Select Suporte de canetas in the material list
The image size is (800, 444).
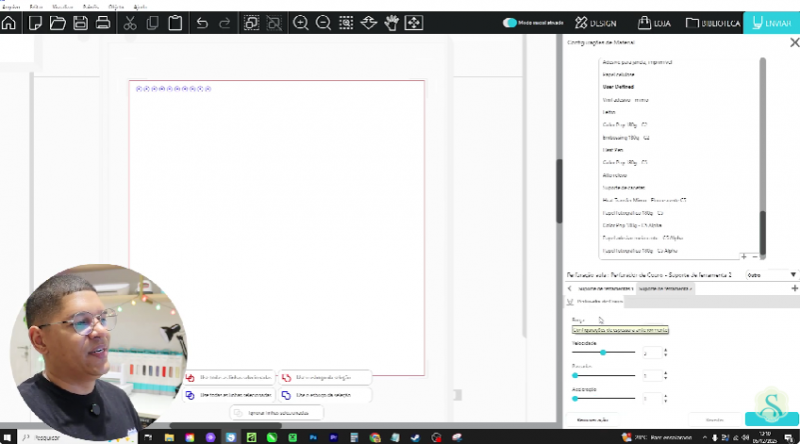(623, 188)
